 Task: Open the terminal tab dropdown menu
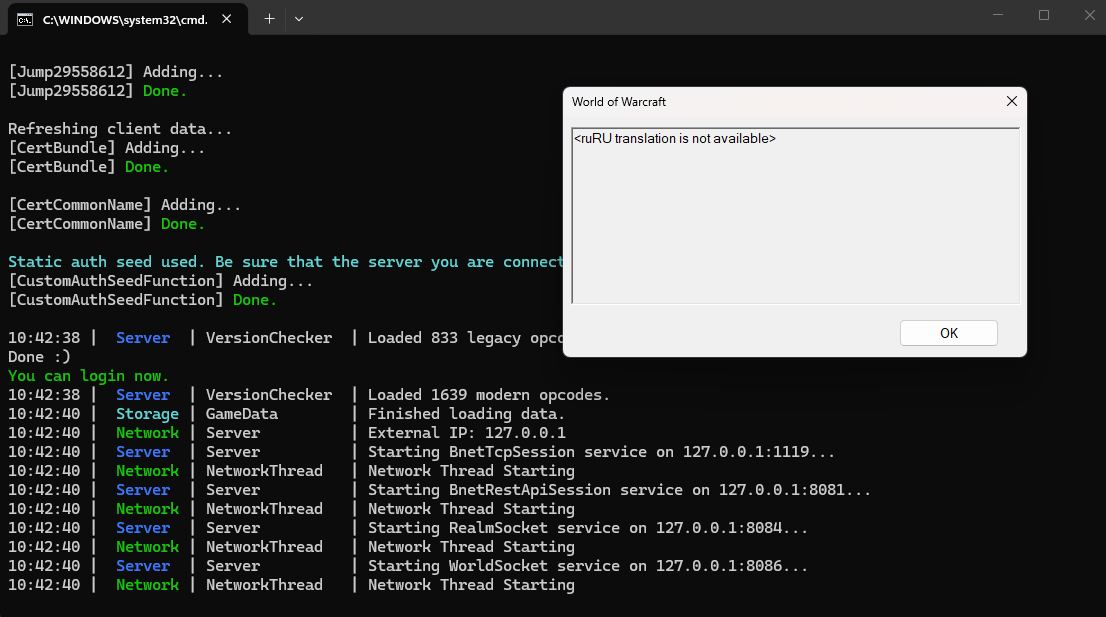pyautogui.click(x=299, y=19)
